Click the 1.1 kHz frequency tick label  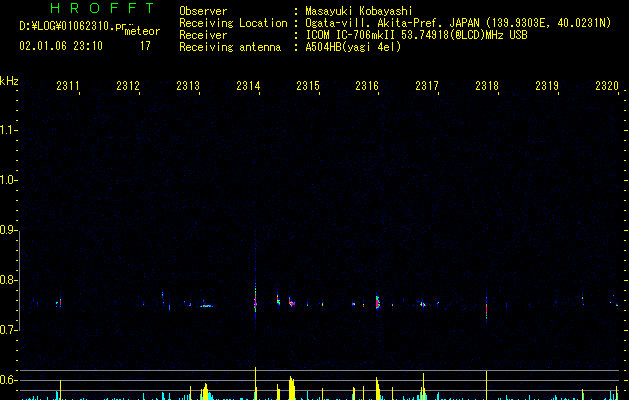(x=8, y=130)
